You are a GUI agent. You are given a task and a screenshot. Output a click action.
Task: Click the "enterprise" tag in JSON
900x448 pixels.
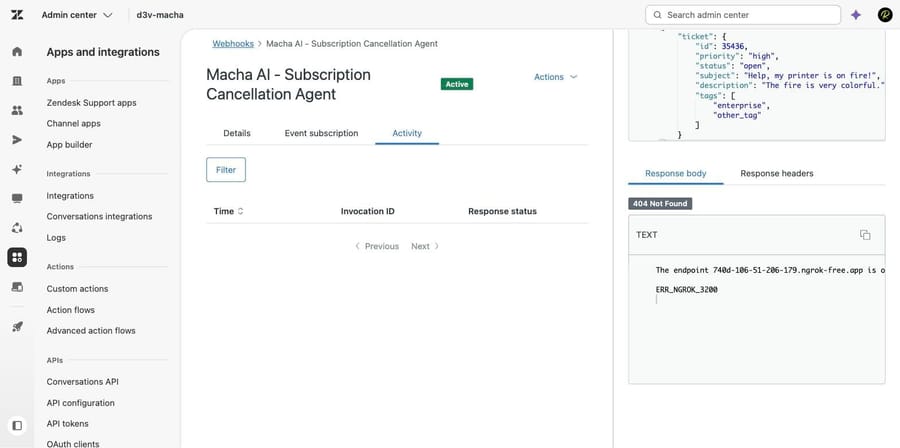740,106
